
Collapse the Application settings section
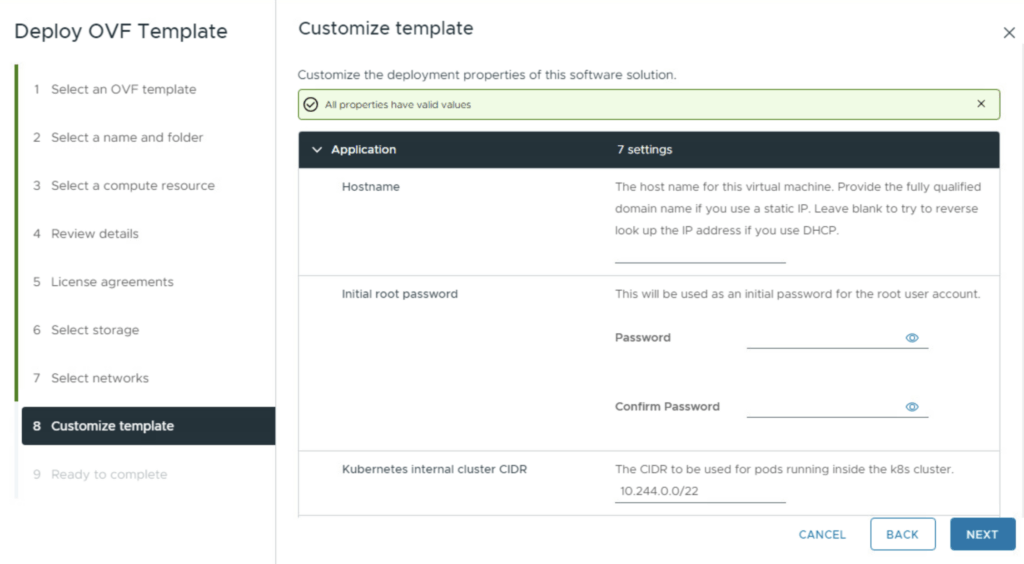pyautogui.click(x=318, y=150)
